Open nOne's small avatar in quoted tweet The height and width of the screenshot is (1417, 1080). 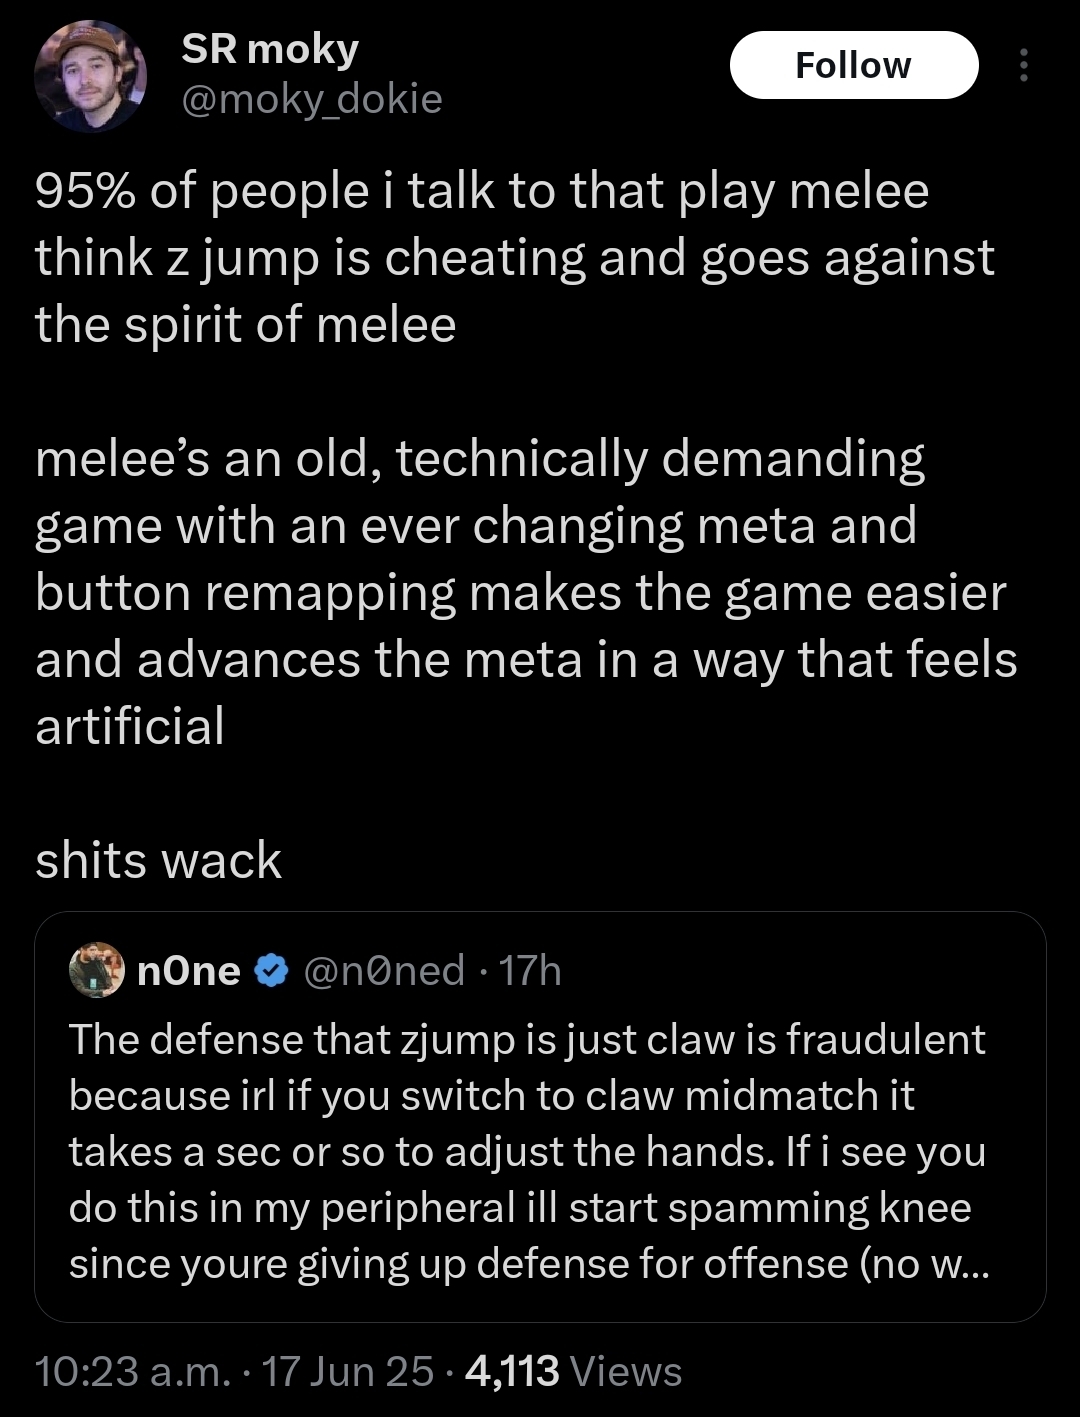[96, 970]
